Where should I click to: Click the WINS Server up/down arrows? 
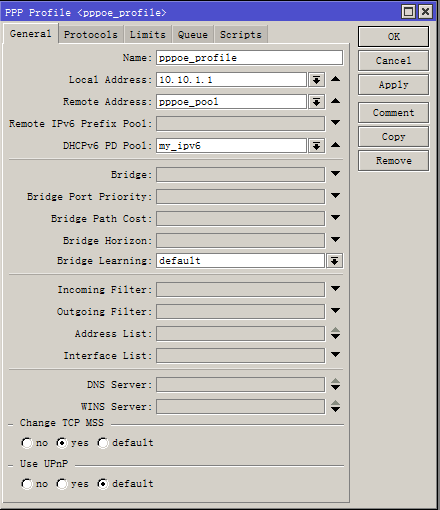(336, 406)
